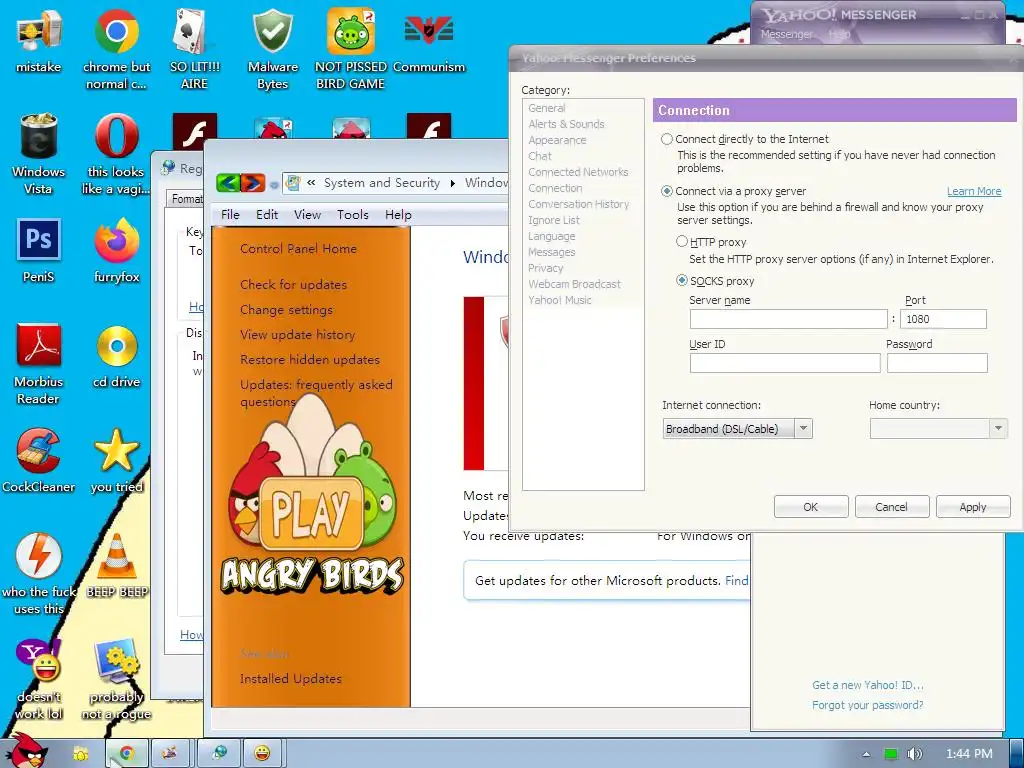1024x768 pixels.
Task: Click "Restore hidden updates" link
Action: pos(310,359)
